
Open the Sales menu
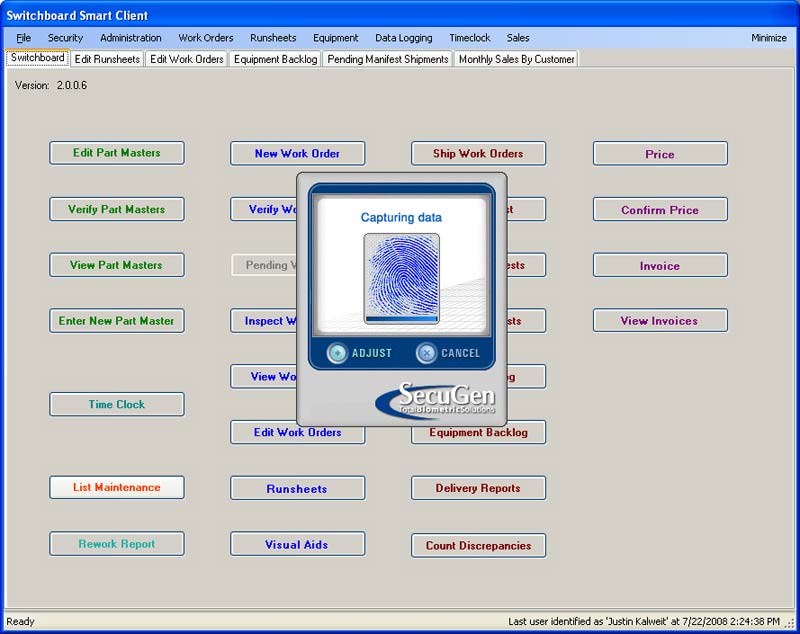[x=518, y=38]
